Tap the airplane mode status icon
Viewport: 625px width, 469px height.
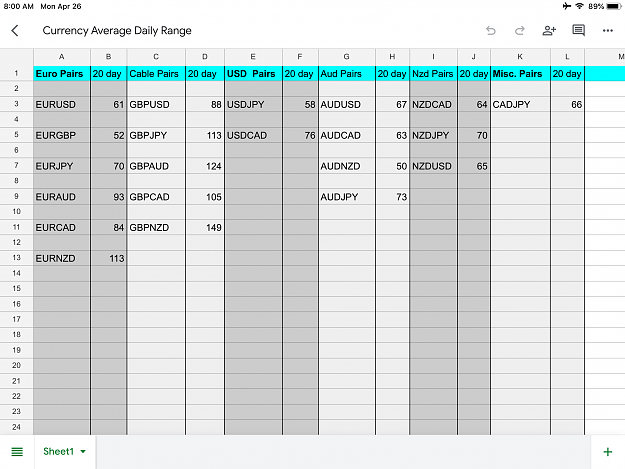(566, 6)
